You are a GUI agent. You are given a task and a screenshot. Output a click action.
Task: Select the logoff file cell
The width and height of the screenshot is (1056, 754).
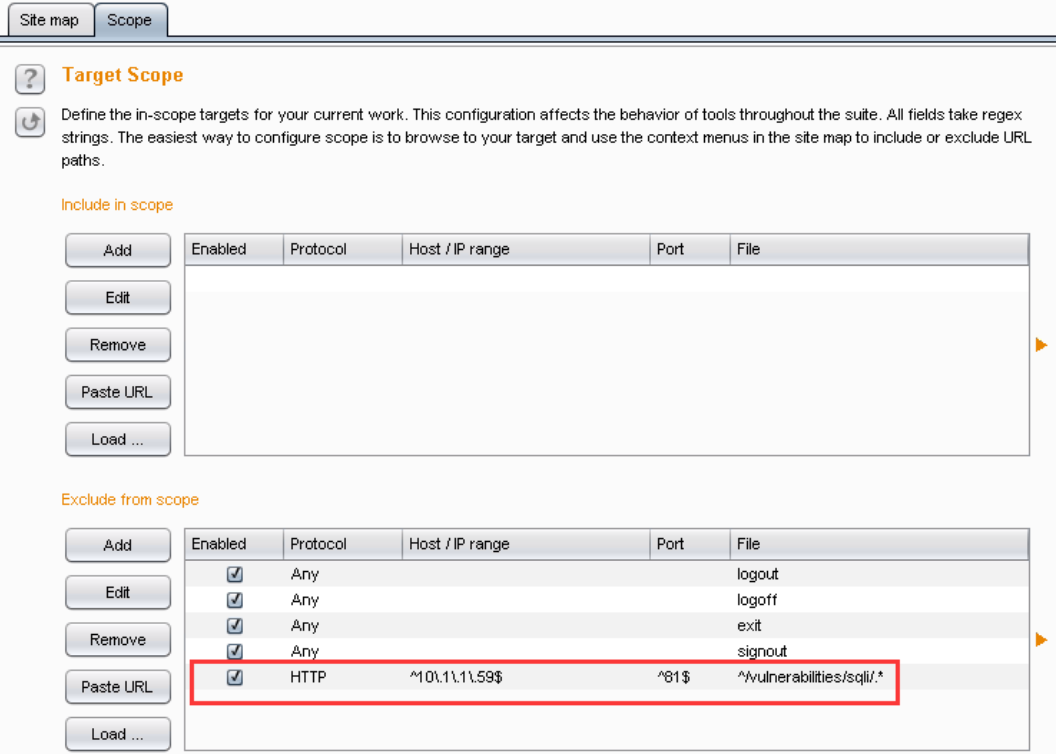(879, 600)
